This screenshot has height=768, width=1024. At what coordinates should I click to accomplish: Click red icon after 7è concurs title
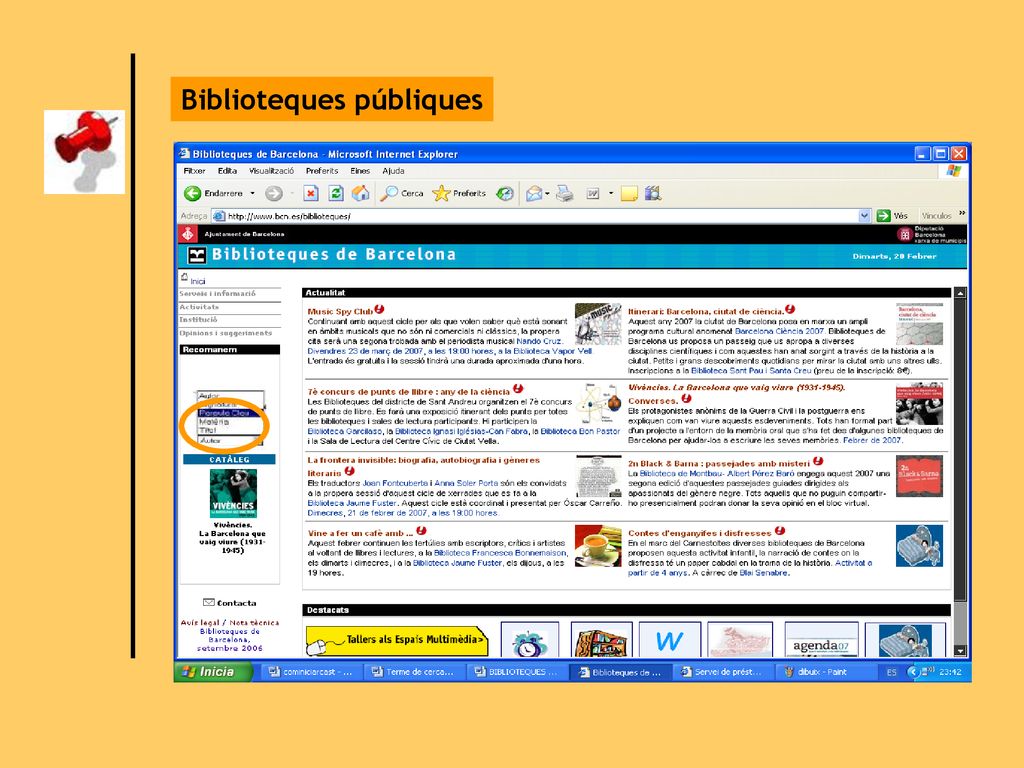coord(518,389)
